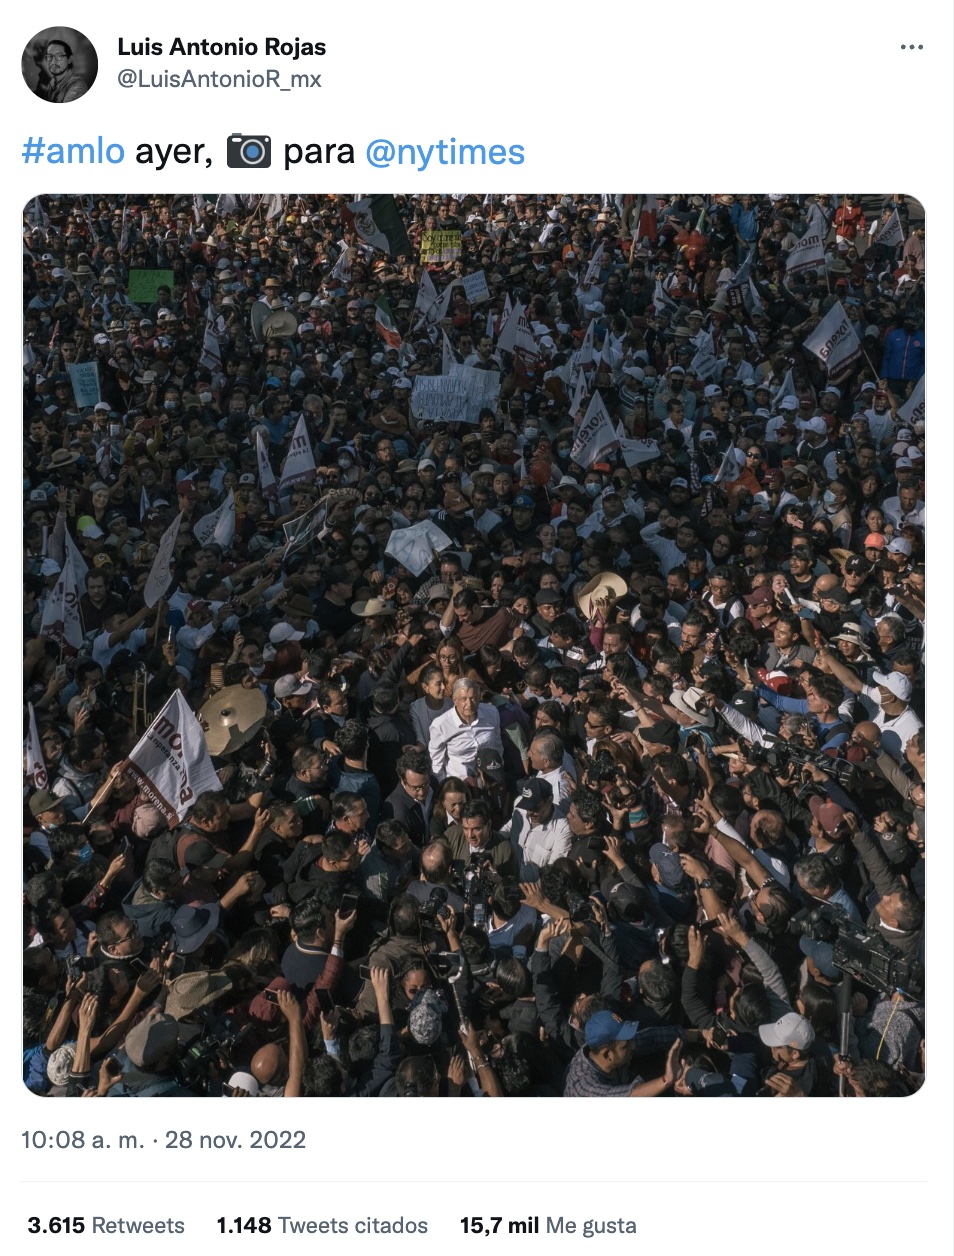Viewport: 954px width, 1256px height.
Task: Click the word "para" in tweet text
Action: [x=319, y=153]
